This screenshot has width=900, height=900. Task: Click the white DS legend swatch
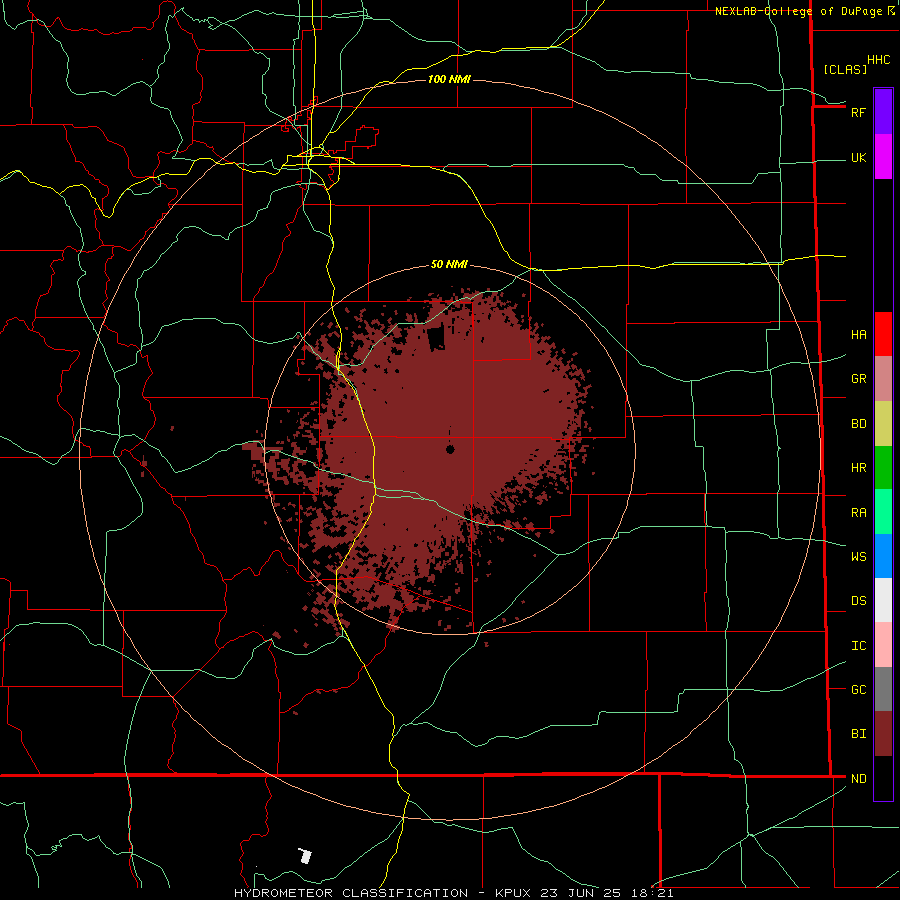(x=883, y=600)
